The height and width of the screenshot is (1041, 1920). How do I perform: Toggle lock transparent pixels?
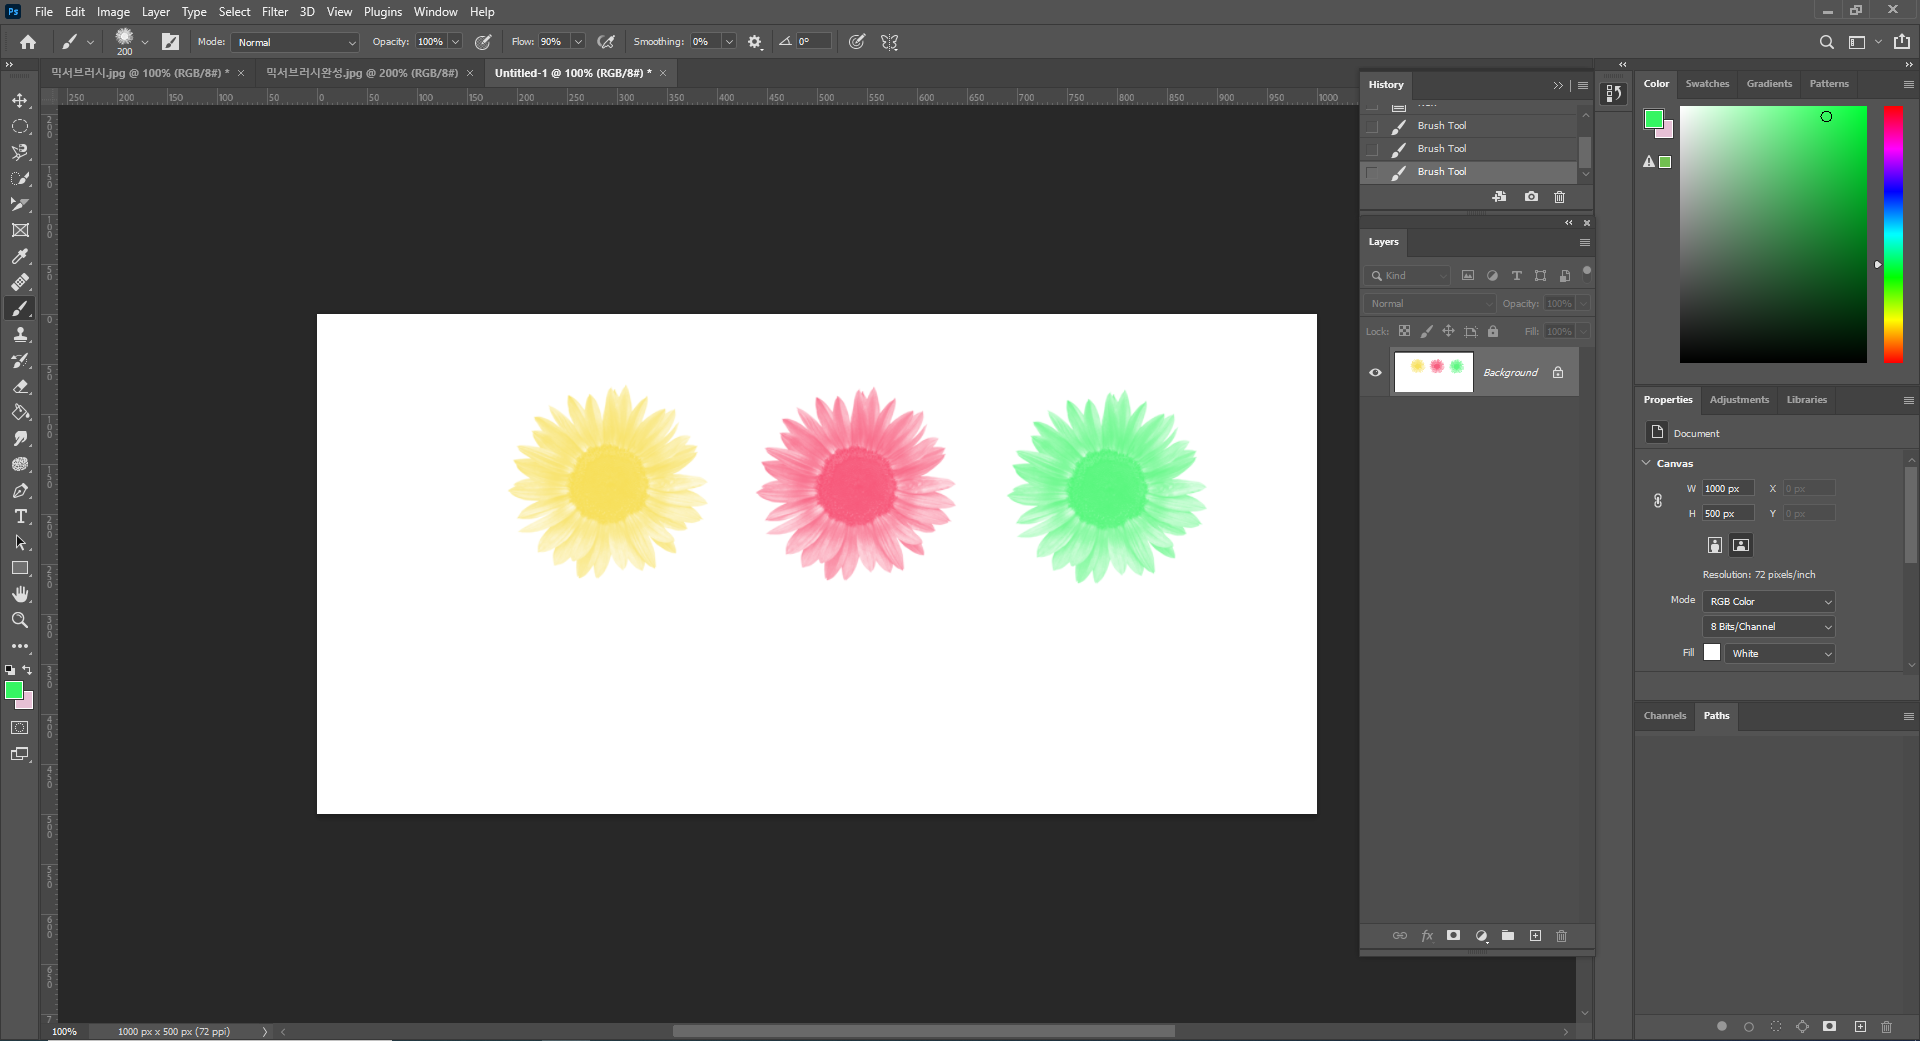tap(1404, 331)
